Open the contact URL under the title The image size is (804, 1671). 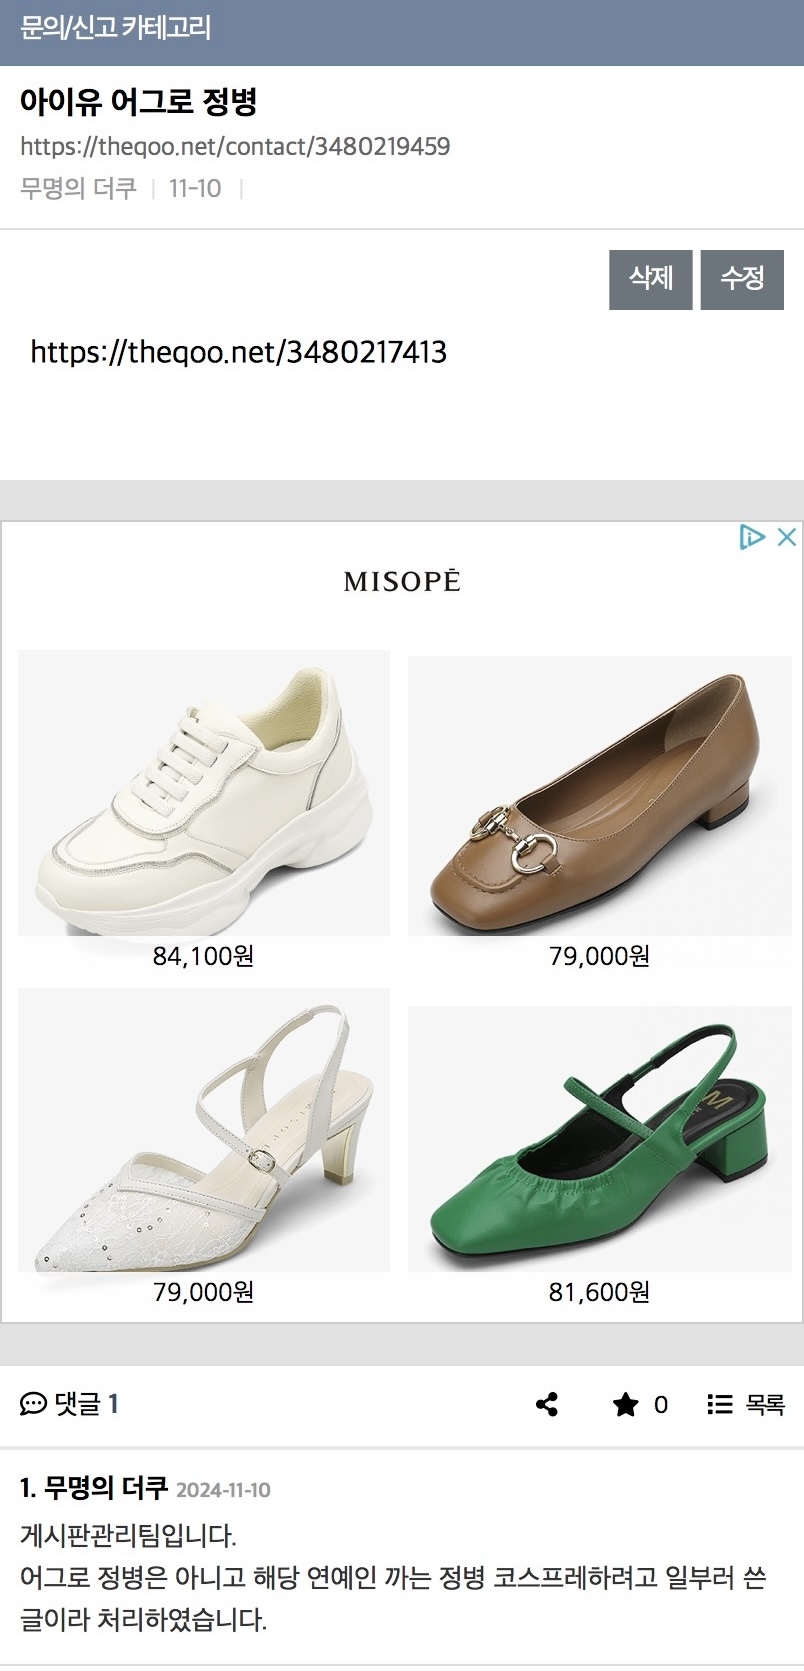(235, 147)
